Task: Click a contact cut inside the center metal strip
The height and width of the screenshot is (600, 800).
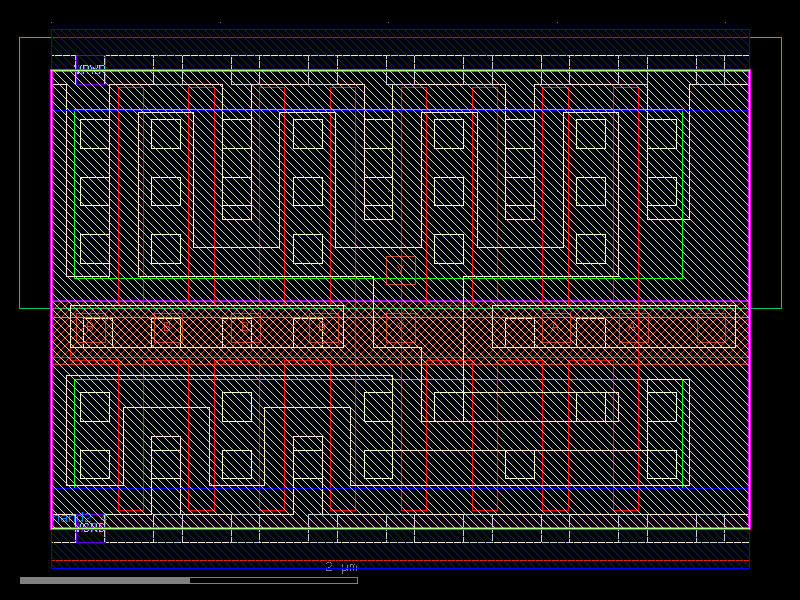Action: pyautogui.click(x=168, y=327)
